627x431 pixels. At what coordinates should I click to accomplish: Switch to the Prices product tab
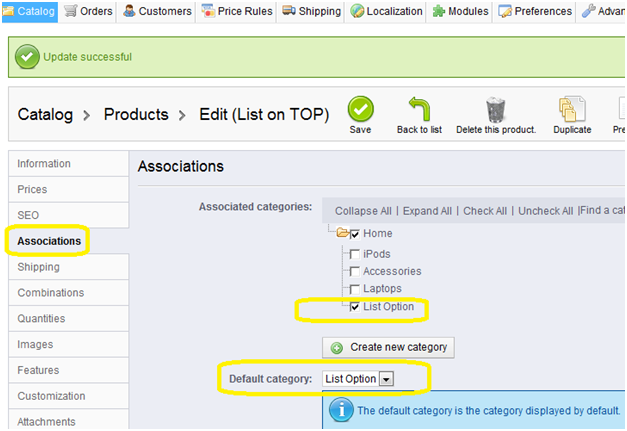click(68, 189)
